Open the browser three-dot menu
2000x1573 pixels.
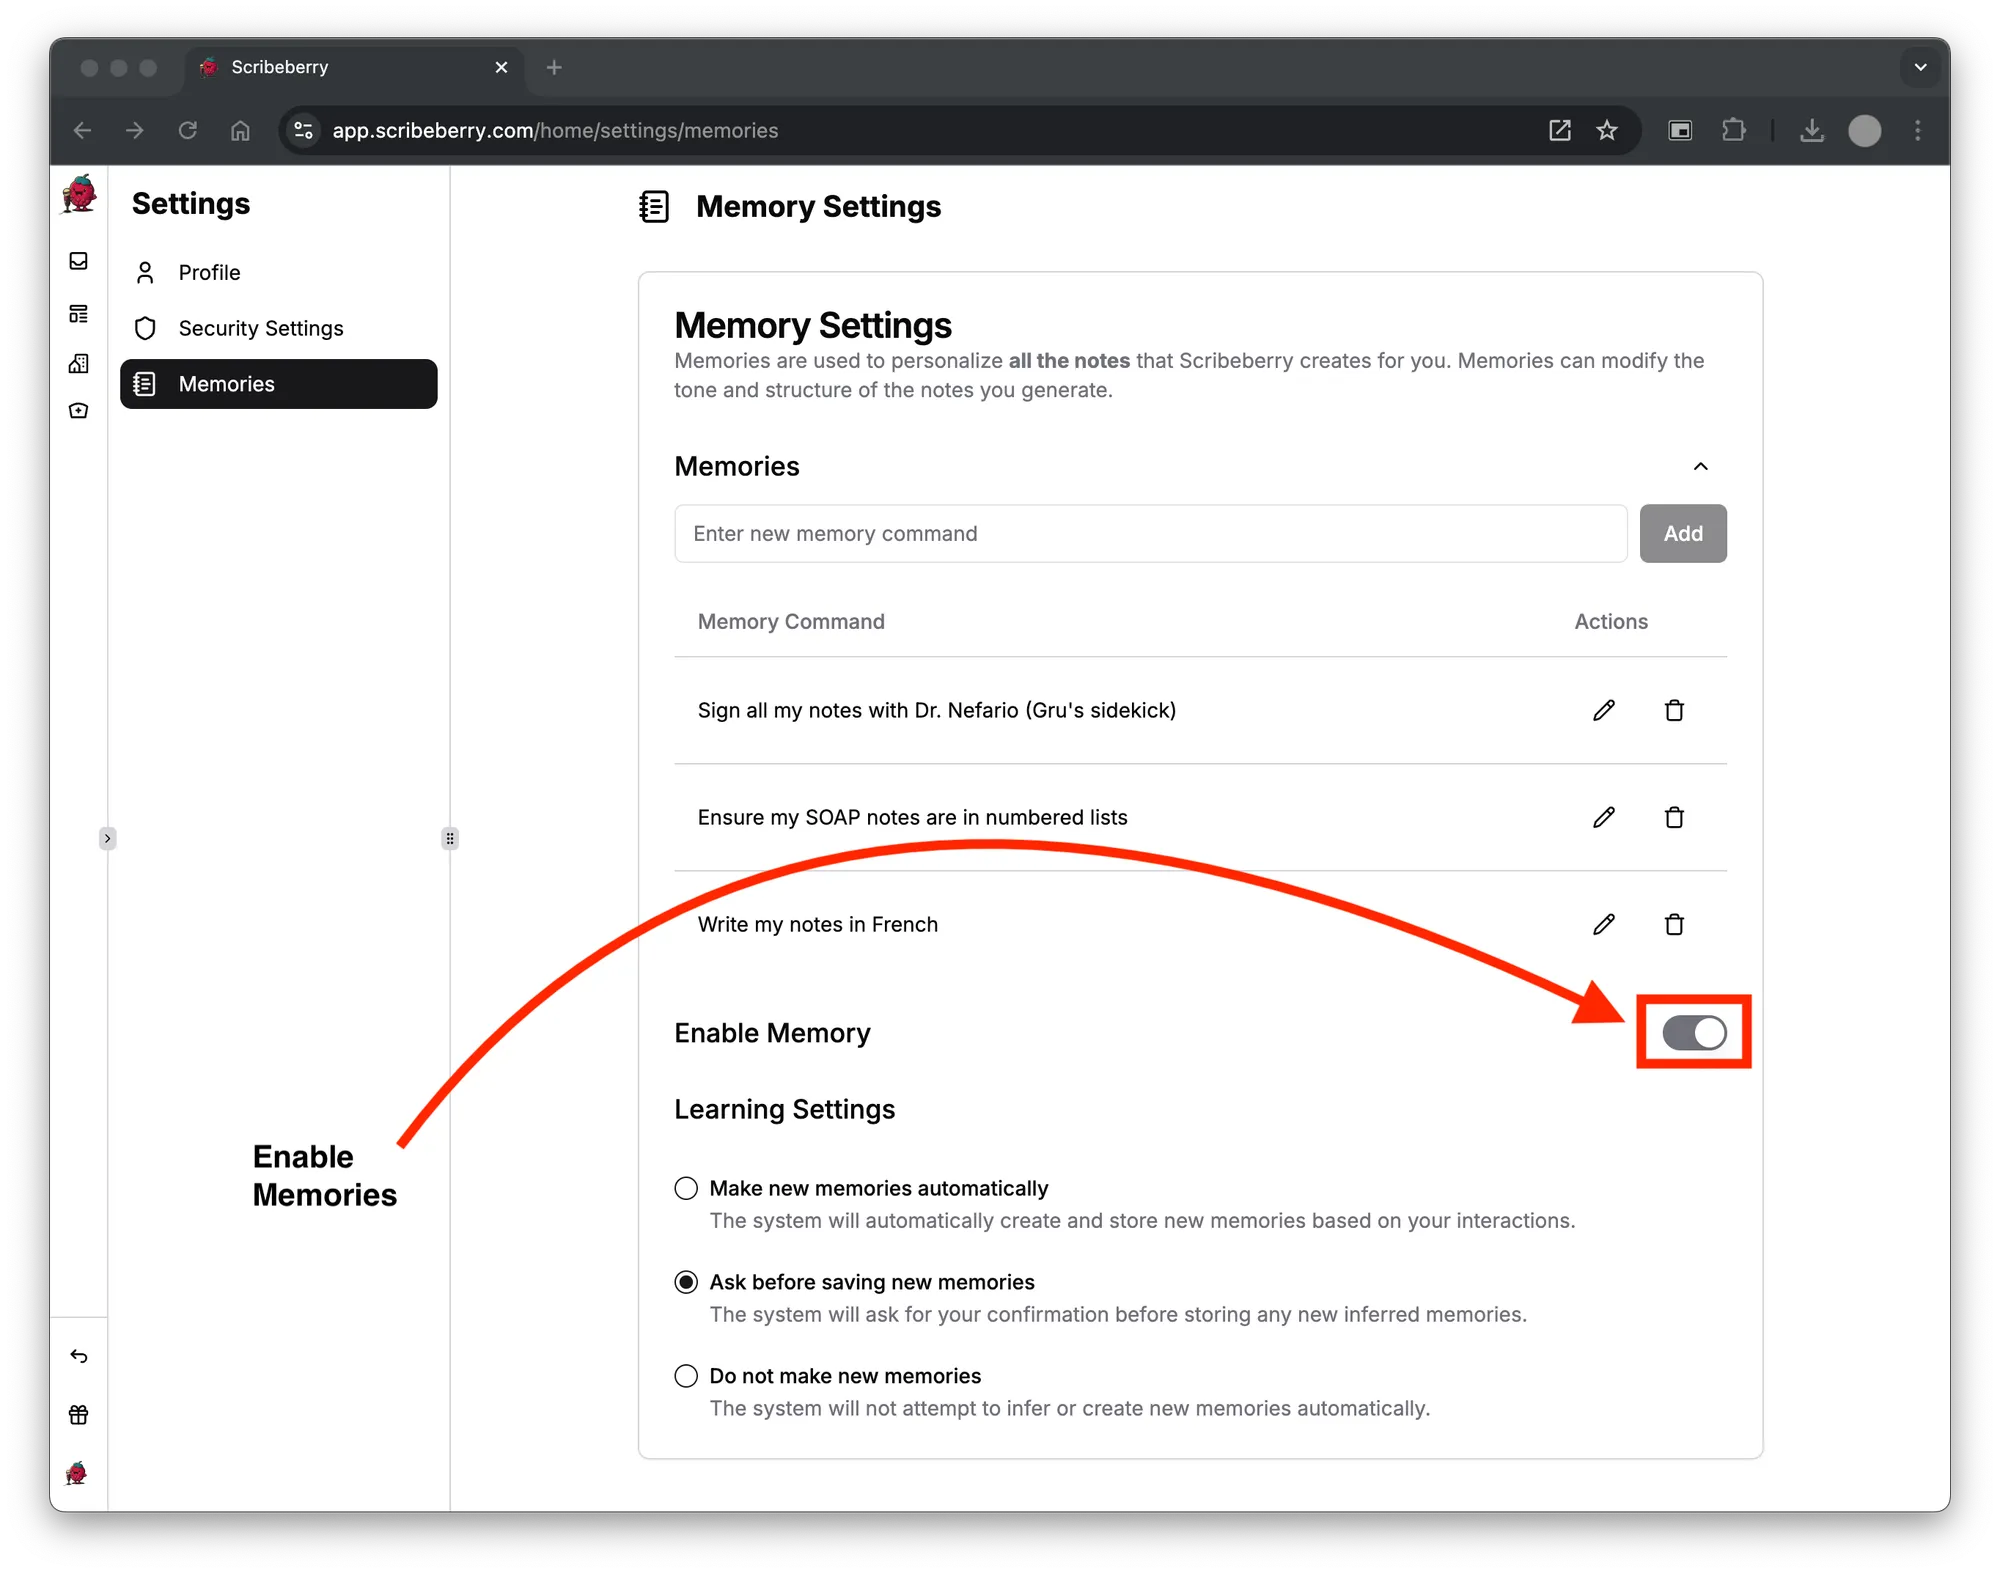[x=1917, y=130]
